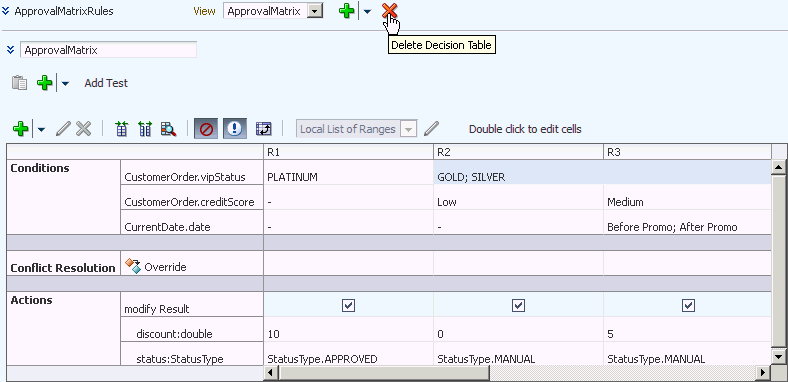
Task: Click the Override conflict resolution label
Action: [x=165, y=267]
